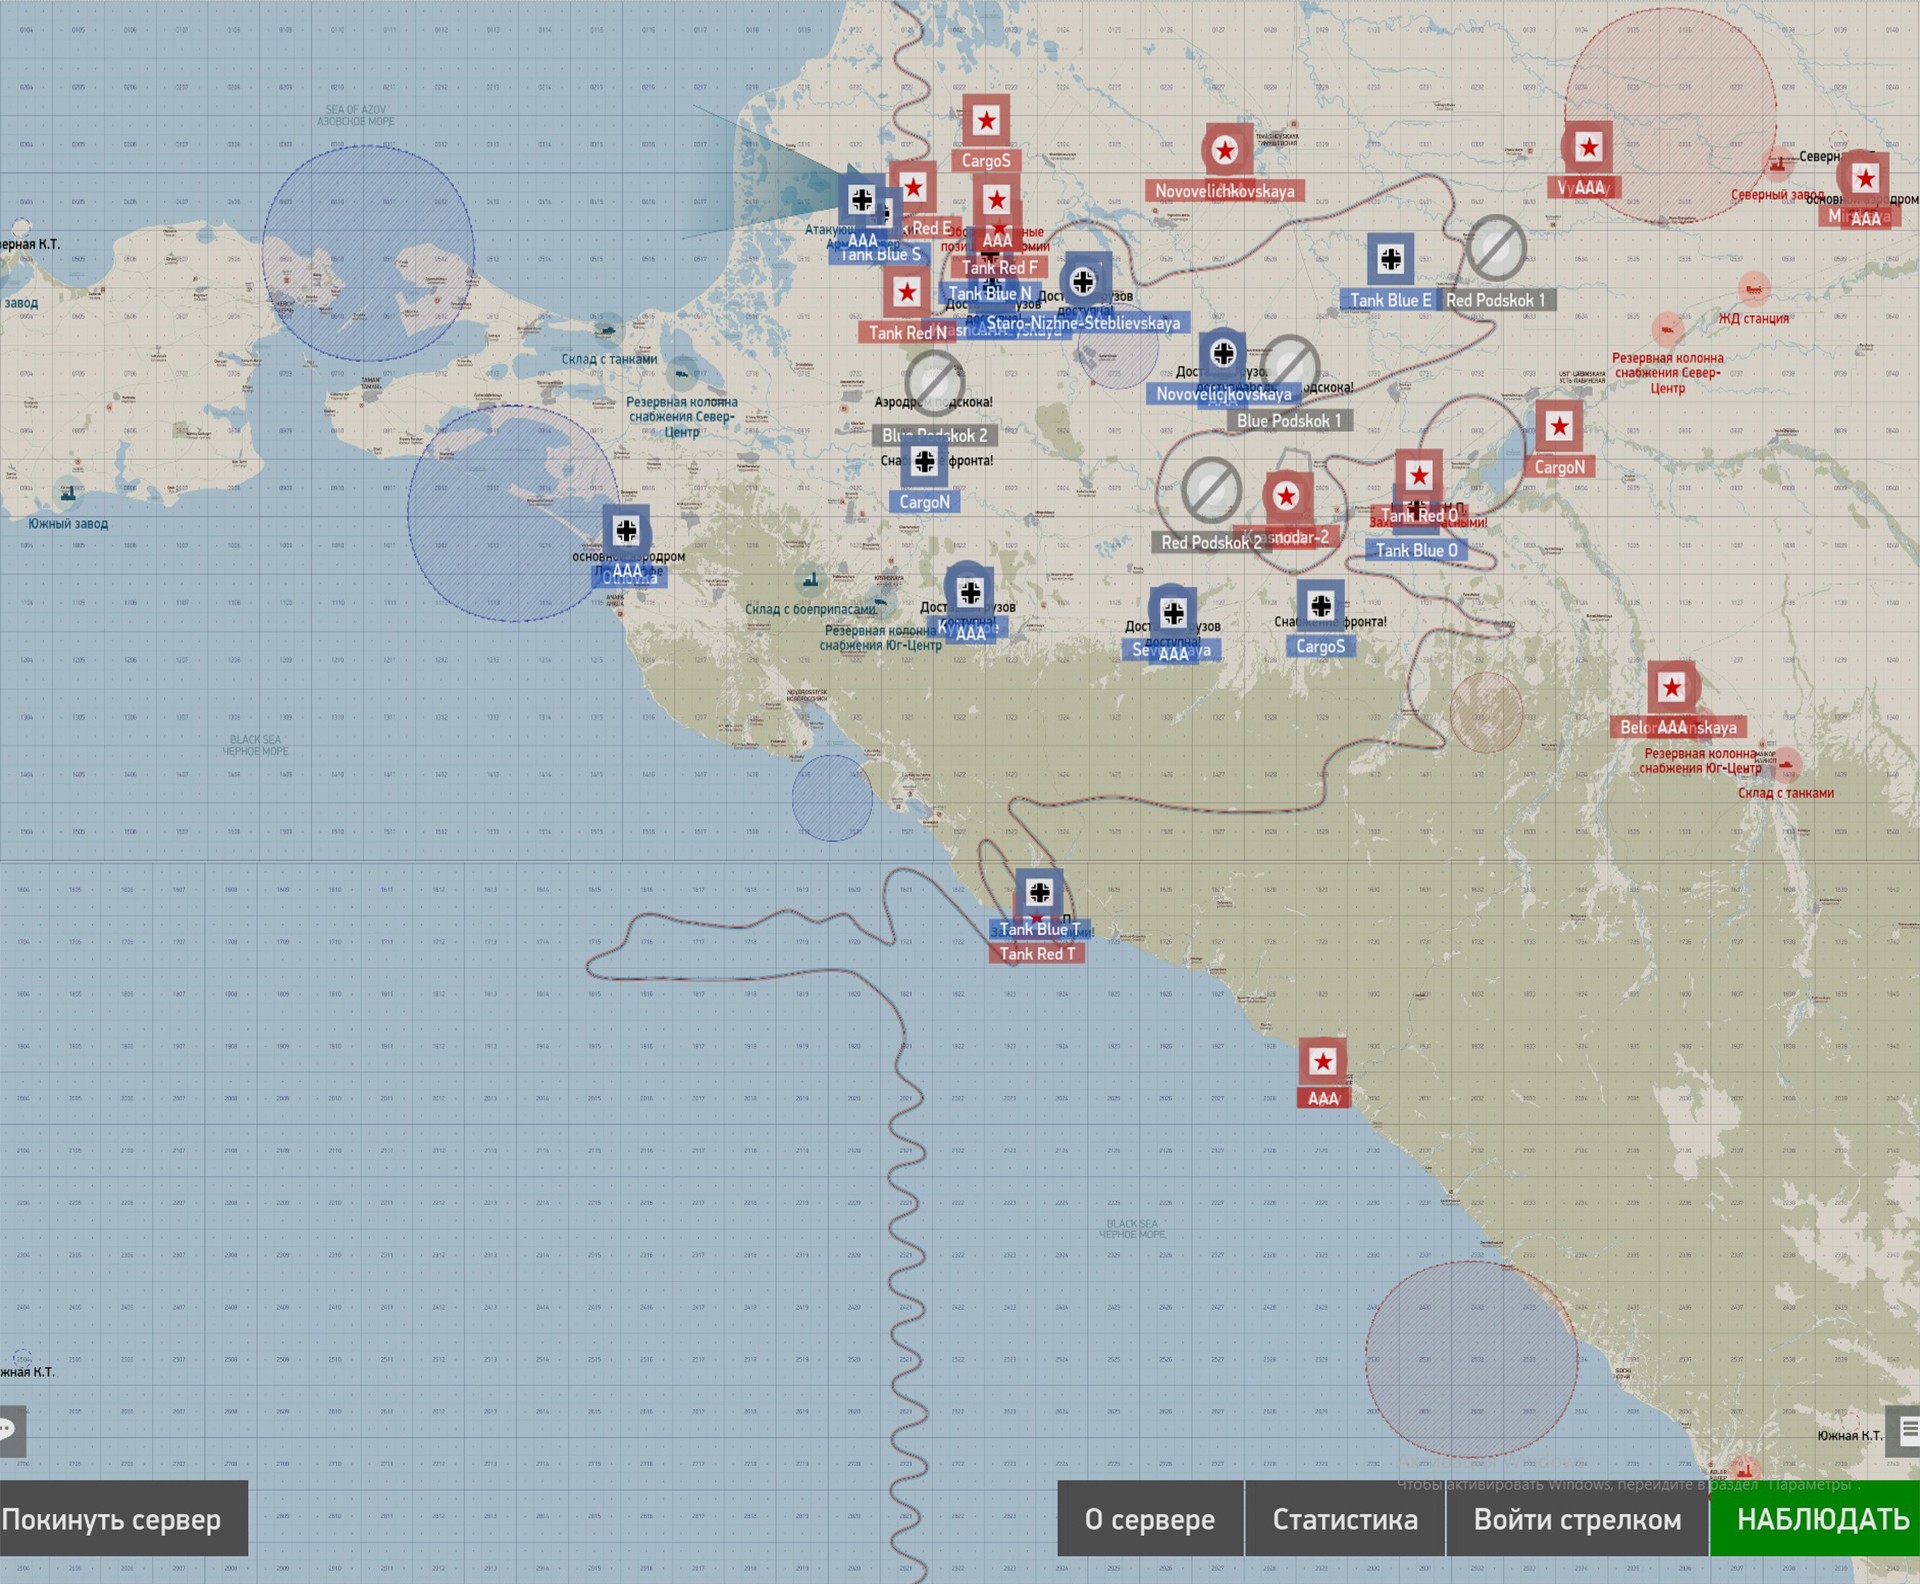Select Novovelichkovskaya red star airfield icon
The height and width of the screenshot is (1584, 1920).
coord(1225,151)
